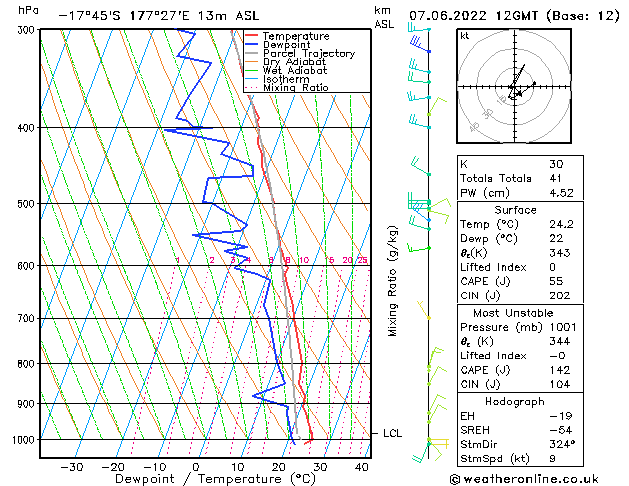Click the '300' pressure level label
Screen dimensions: 629x486
(x=28, y=30)
